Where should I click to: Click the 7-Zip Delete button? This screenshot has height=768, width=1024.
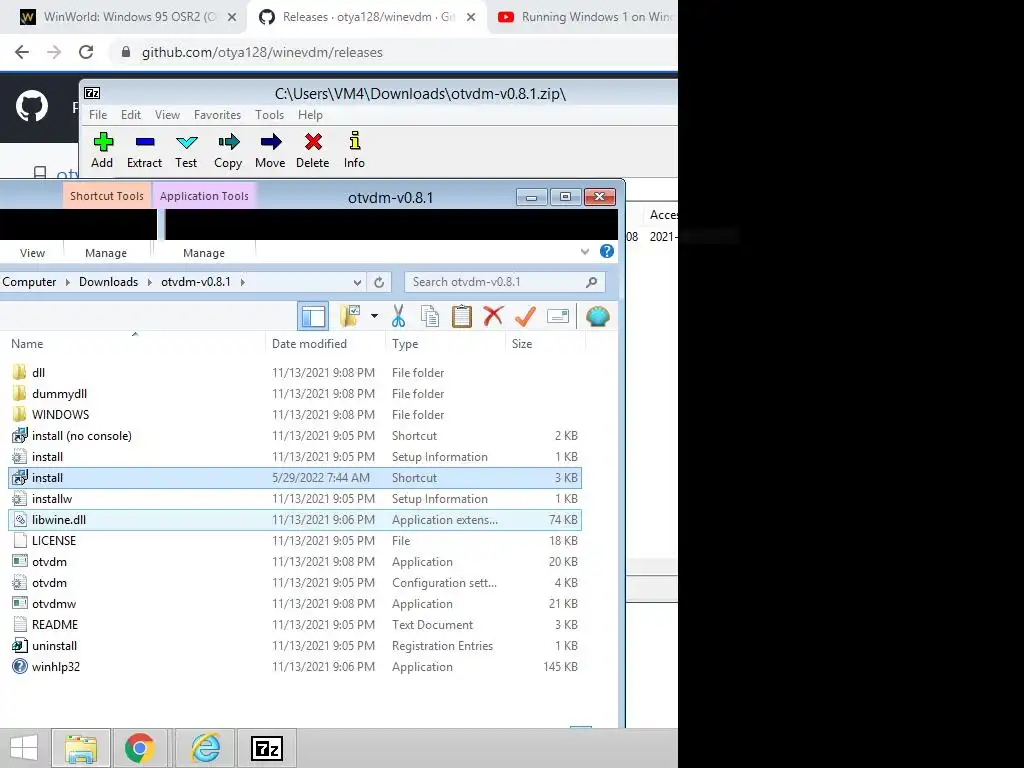[x=313, y=150]
